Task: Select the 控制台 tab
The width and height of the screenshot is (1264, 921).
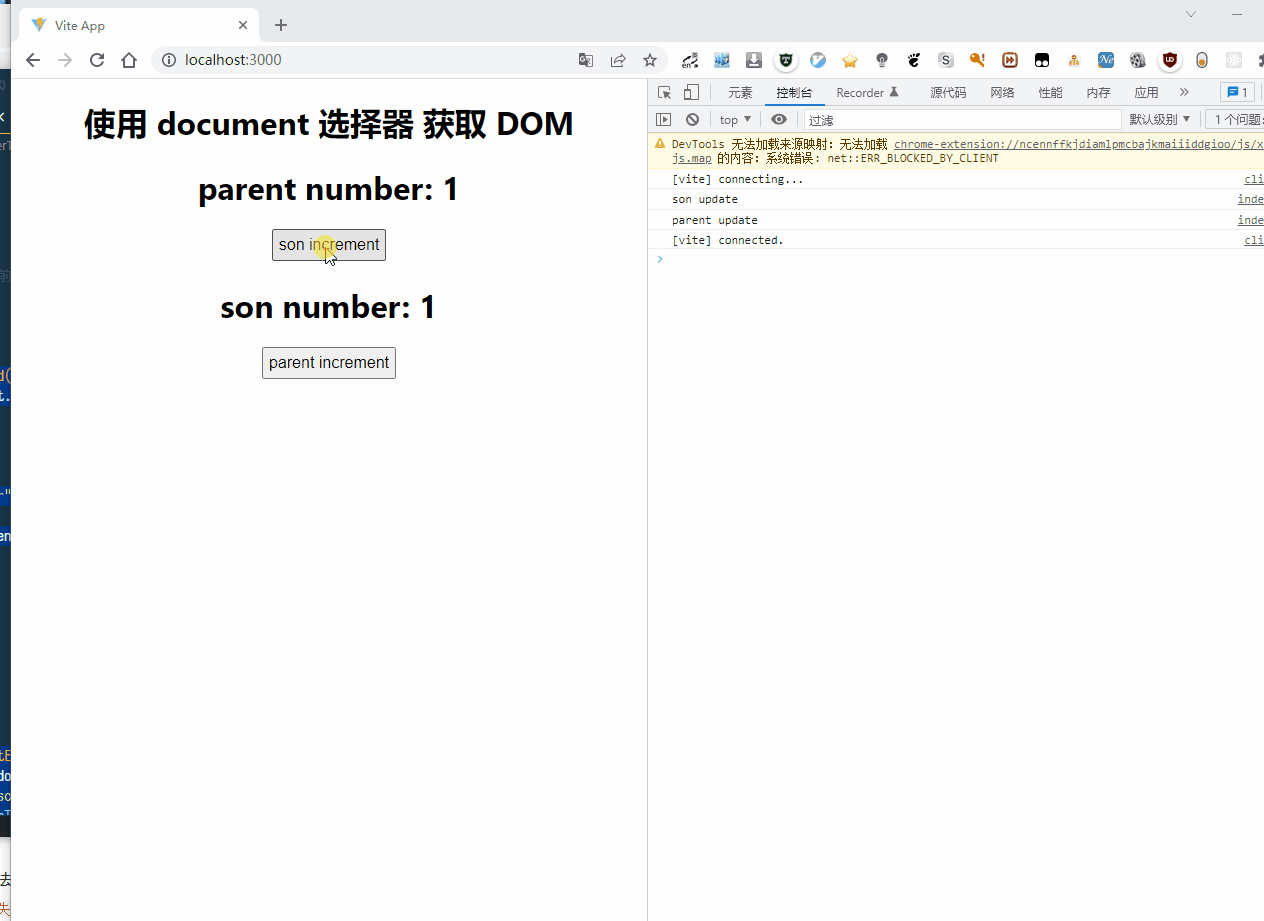Action: [x=795, y=93]
